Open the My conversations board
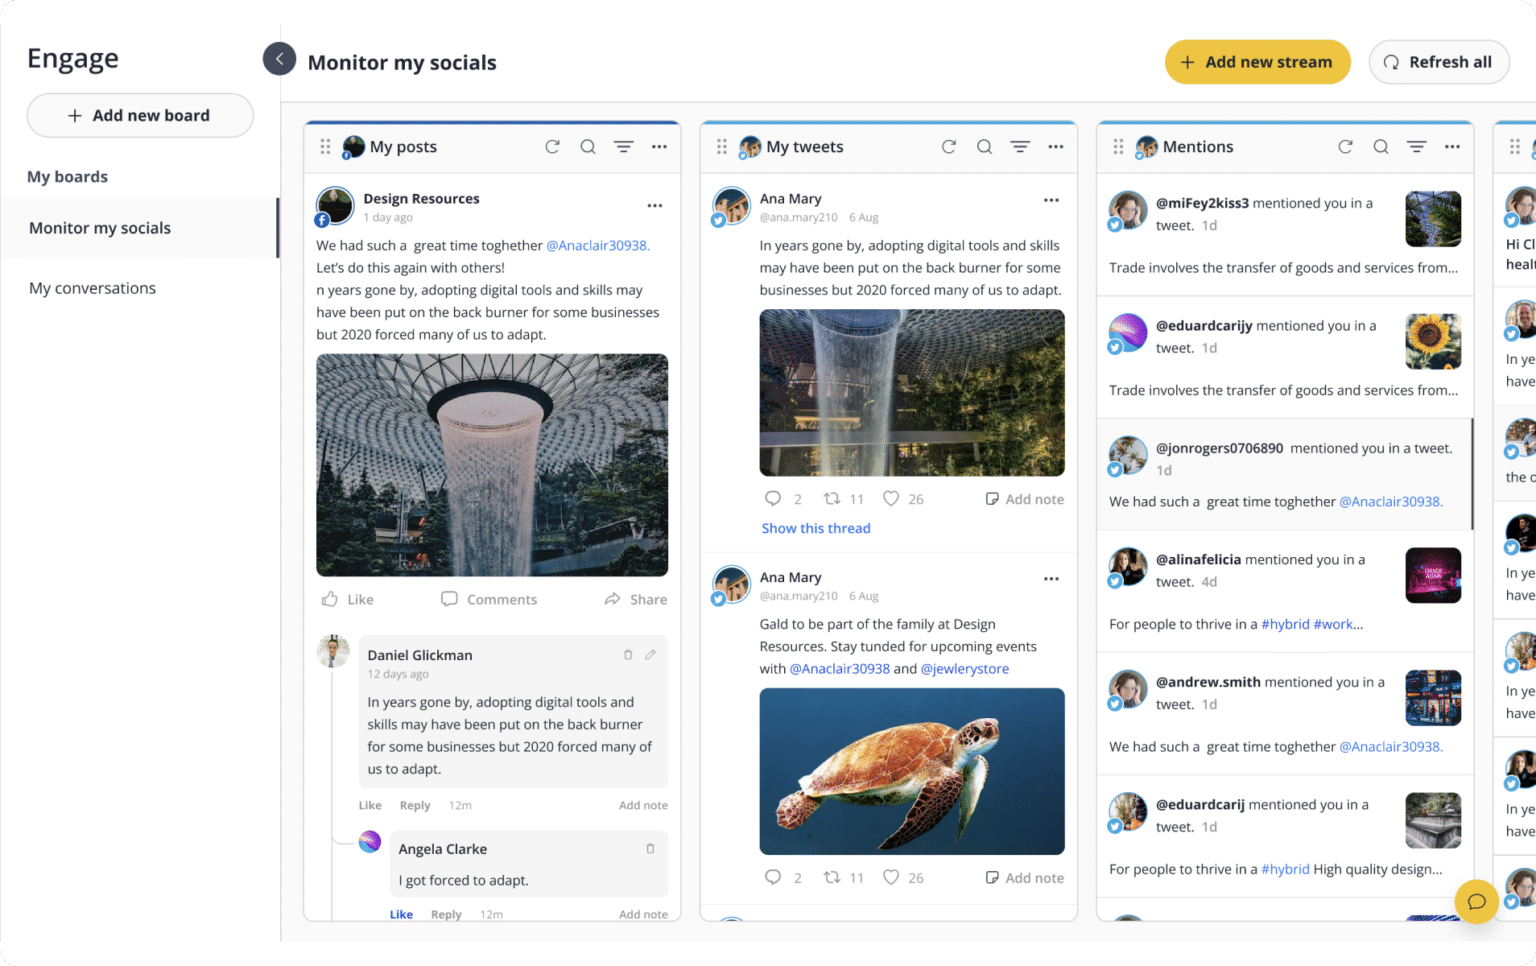1536x966 pixels. point(93,288)
